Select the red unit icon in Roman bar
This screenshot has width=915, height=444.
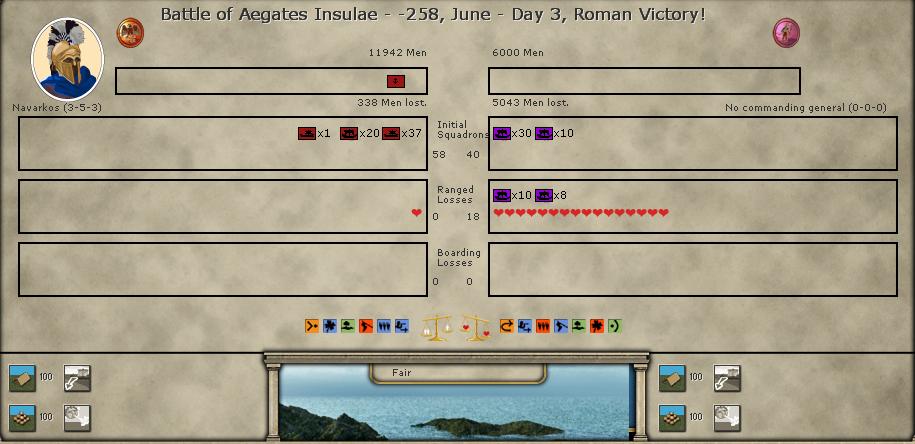396,81
